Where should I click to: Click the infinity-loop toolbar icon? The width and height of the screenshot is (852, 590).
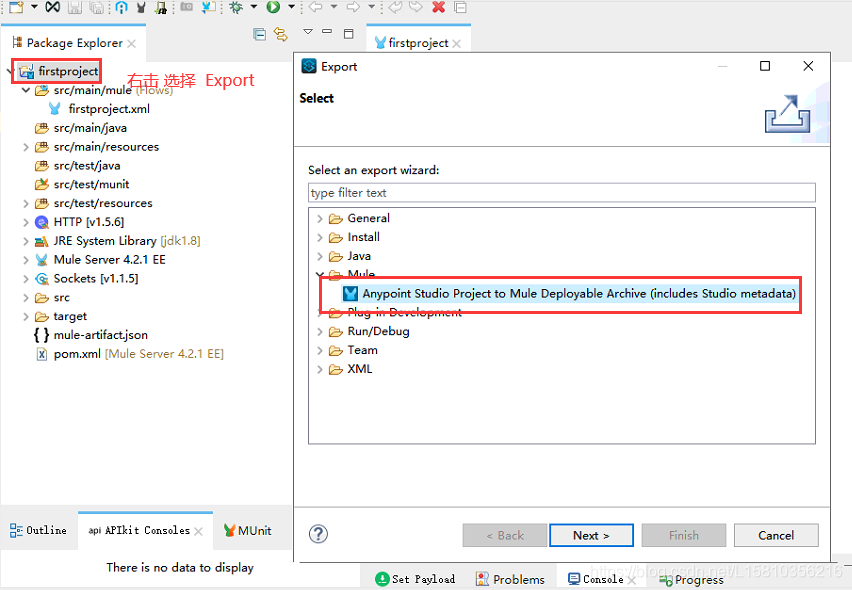click(53, 7)
